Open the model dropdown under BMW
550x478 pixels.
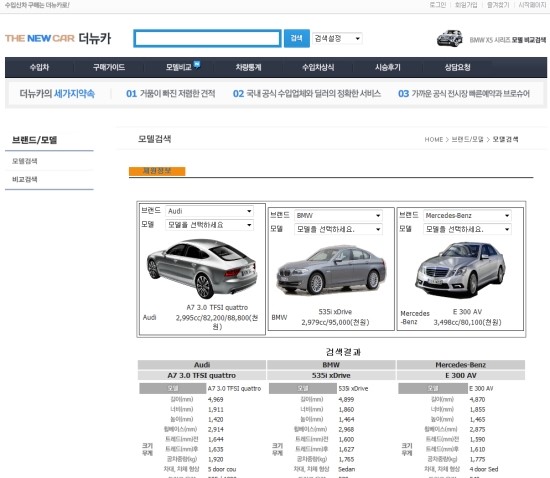338,229
